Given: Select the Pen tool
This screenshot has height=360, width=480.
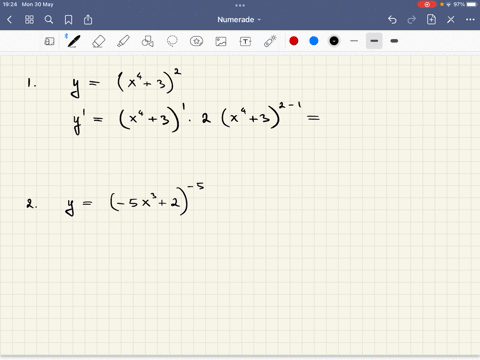Looking at the screenshot, I should click(73, 41).
